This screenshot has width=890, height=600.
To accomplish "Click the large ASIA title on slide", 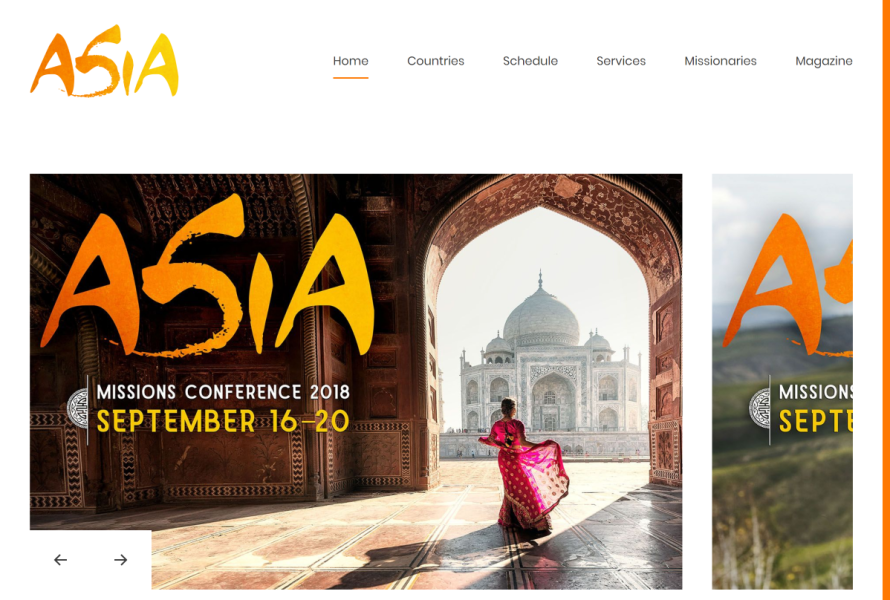I will 208,276.
